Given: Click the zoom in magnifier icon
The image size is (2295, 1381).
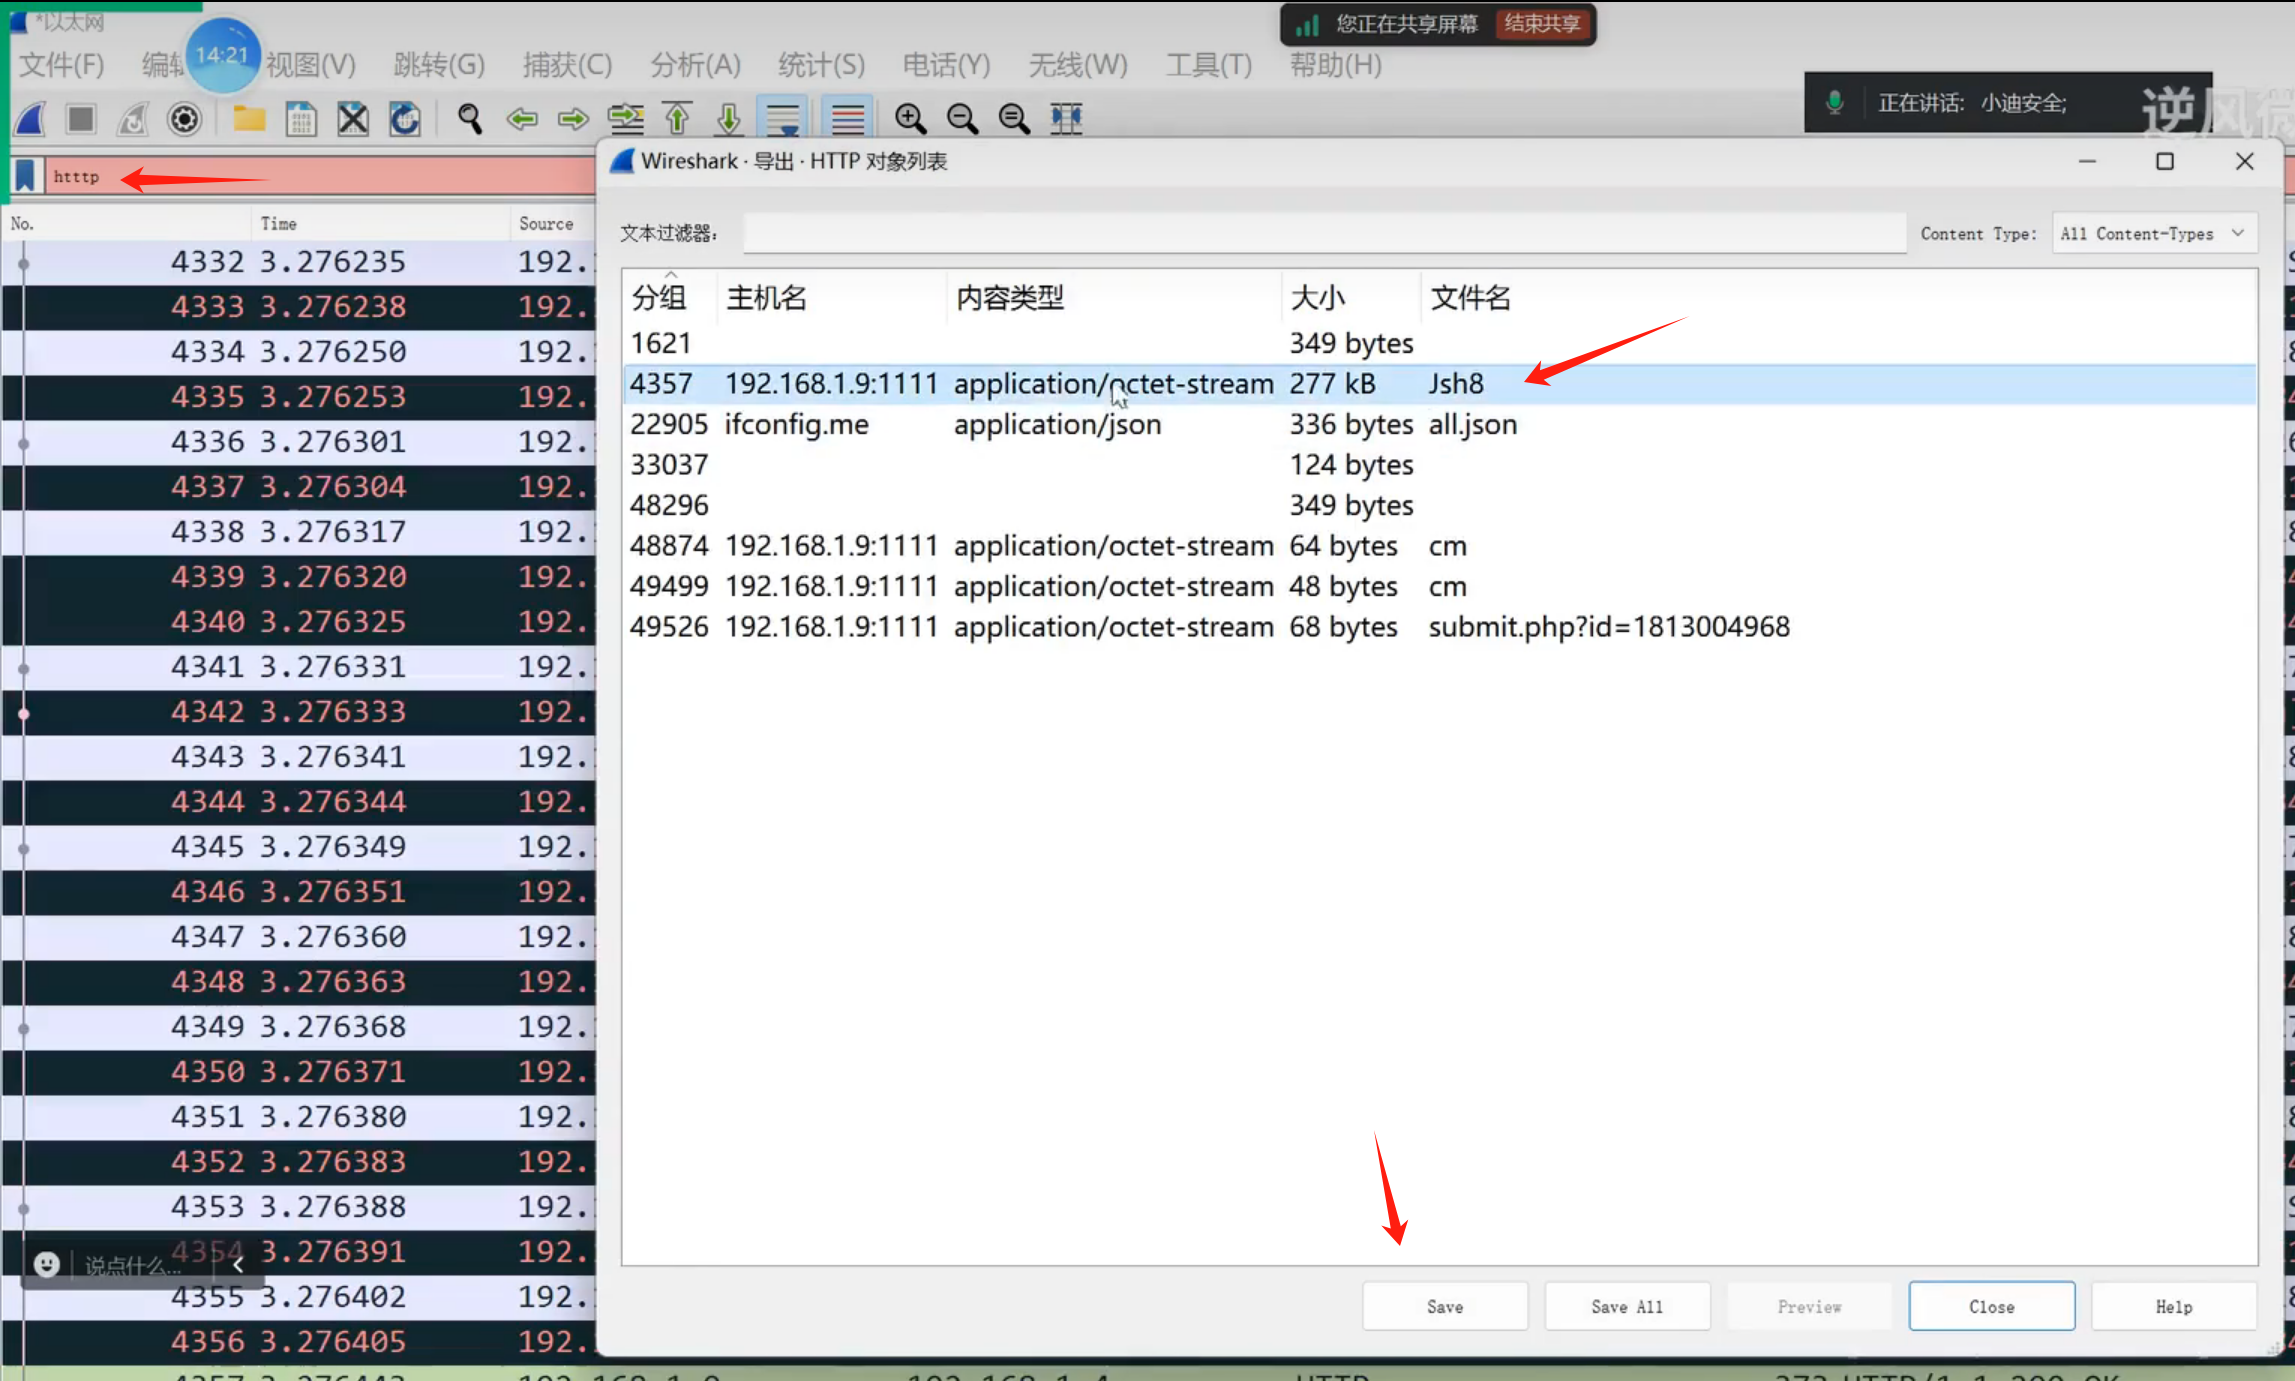Looking at the screenshot, I should pyautogui.click(x=910, y=119).
